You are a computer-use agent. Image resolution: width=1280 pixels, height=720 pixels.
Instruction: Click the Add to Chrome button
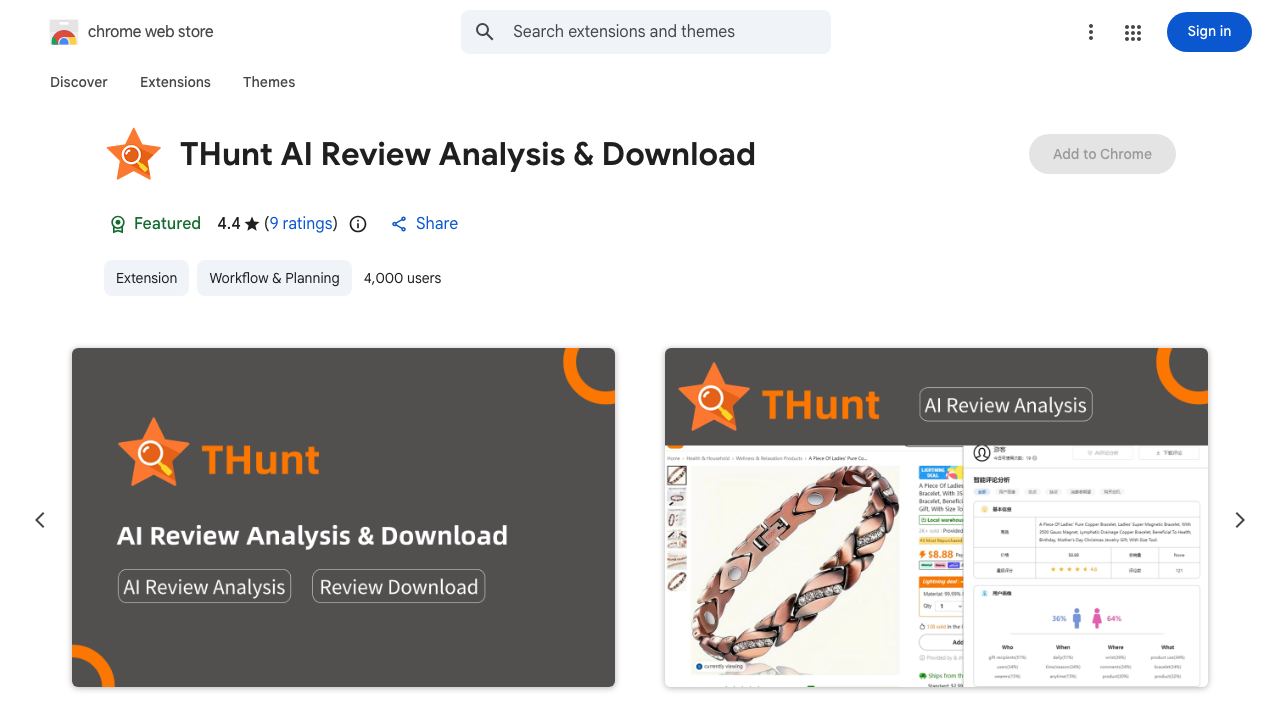tap(1102, 154)
